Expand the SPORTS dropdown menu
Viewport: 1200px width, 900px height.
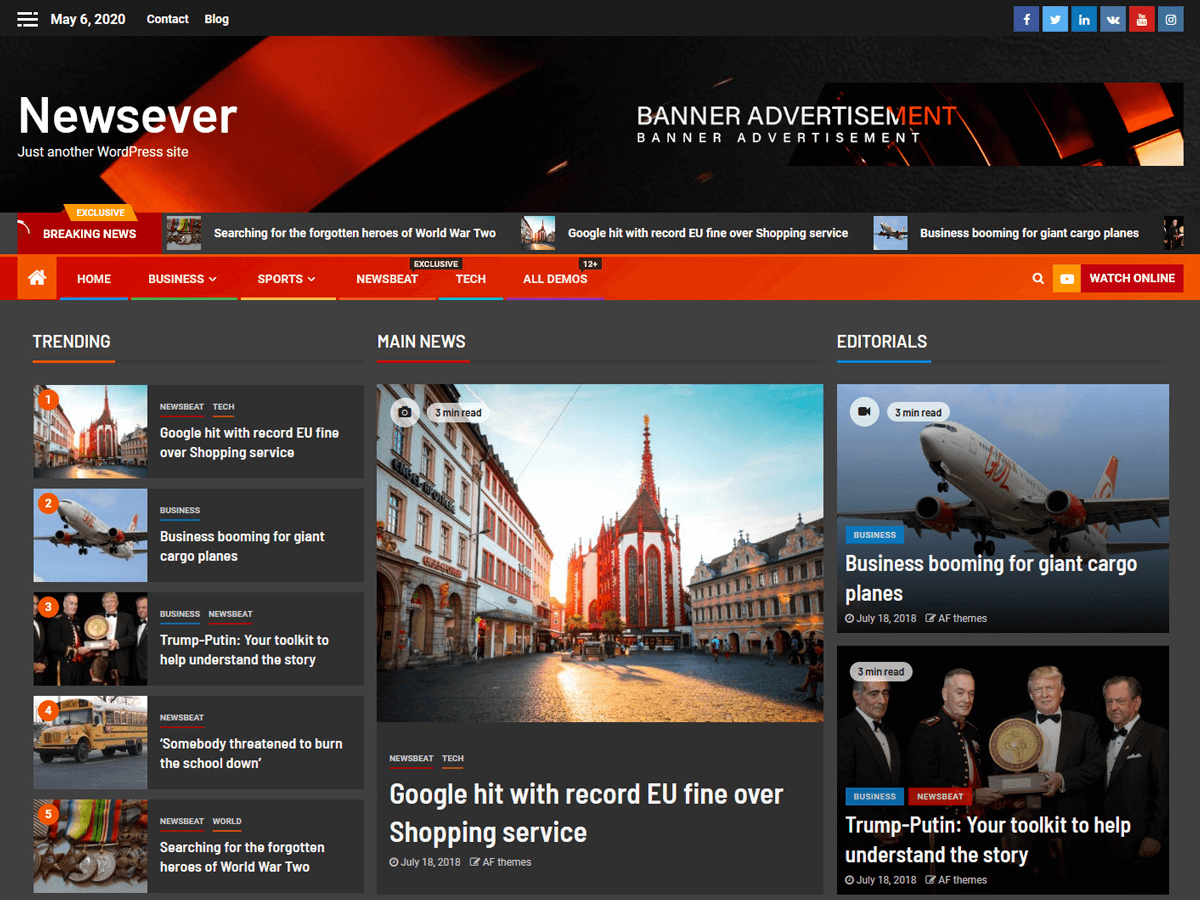click(287, 278)
